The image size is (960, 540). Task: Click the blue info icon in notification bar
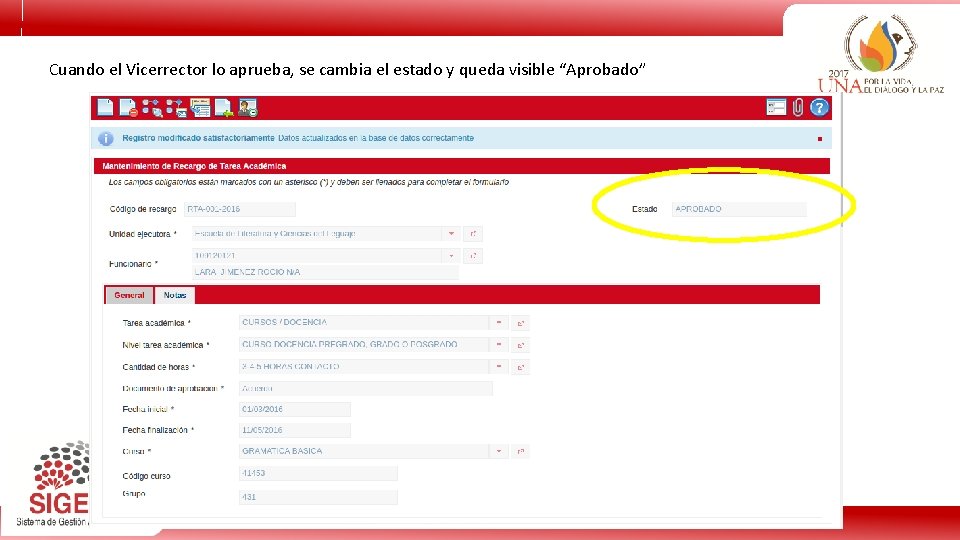tap(105, 139)
